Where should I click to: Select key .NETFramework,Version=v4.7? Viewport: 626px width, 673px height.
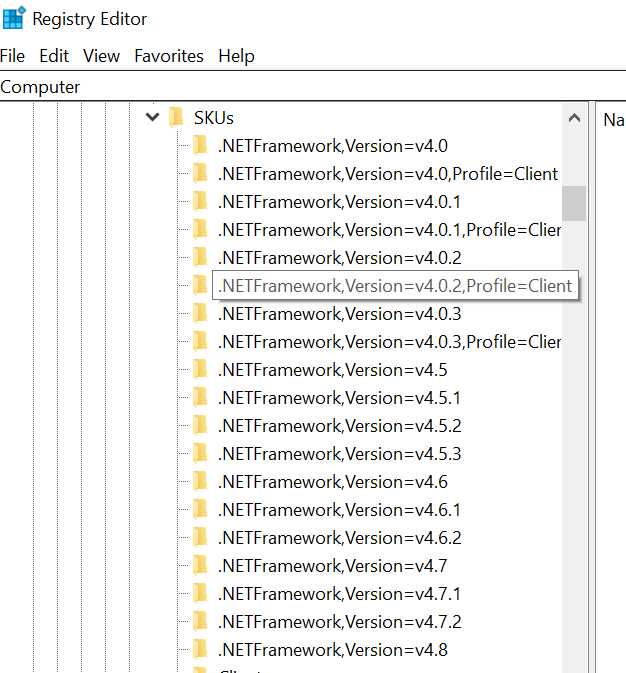point(332,567)
